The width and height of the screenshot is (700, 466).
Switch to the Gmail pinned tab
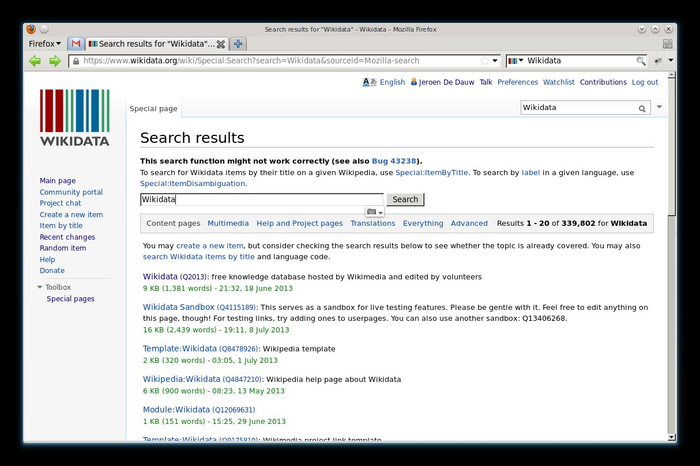click(76, 44)
